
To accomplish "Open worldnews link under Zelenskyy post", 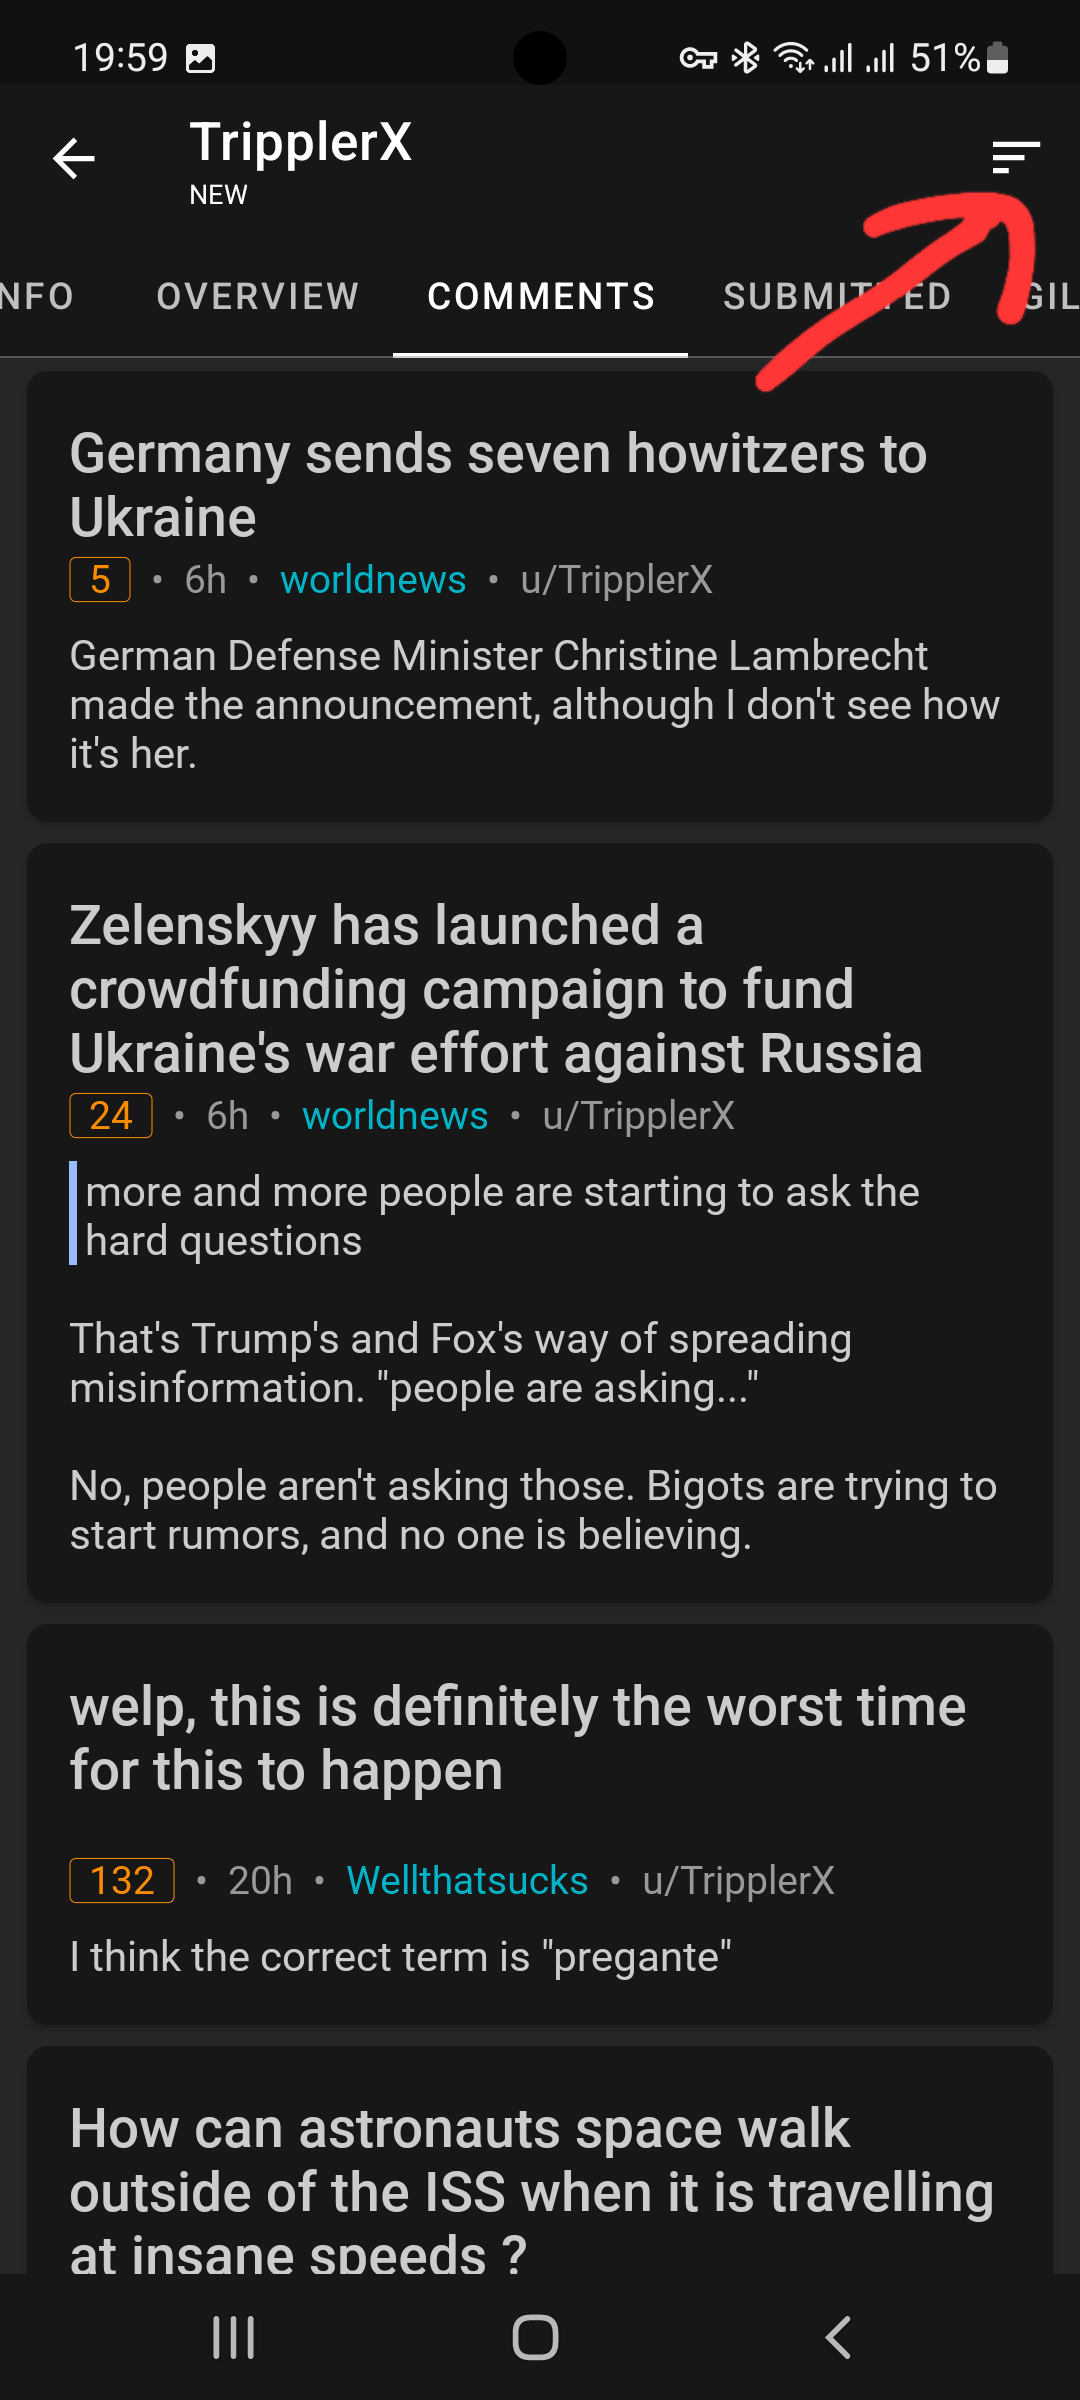I will [395, 1116].
